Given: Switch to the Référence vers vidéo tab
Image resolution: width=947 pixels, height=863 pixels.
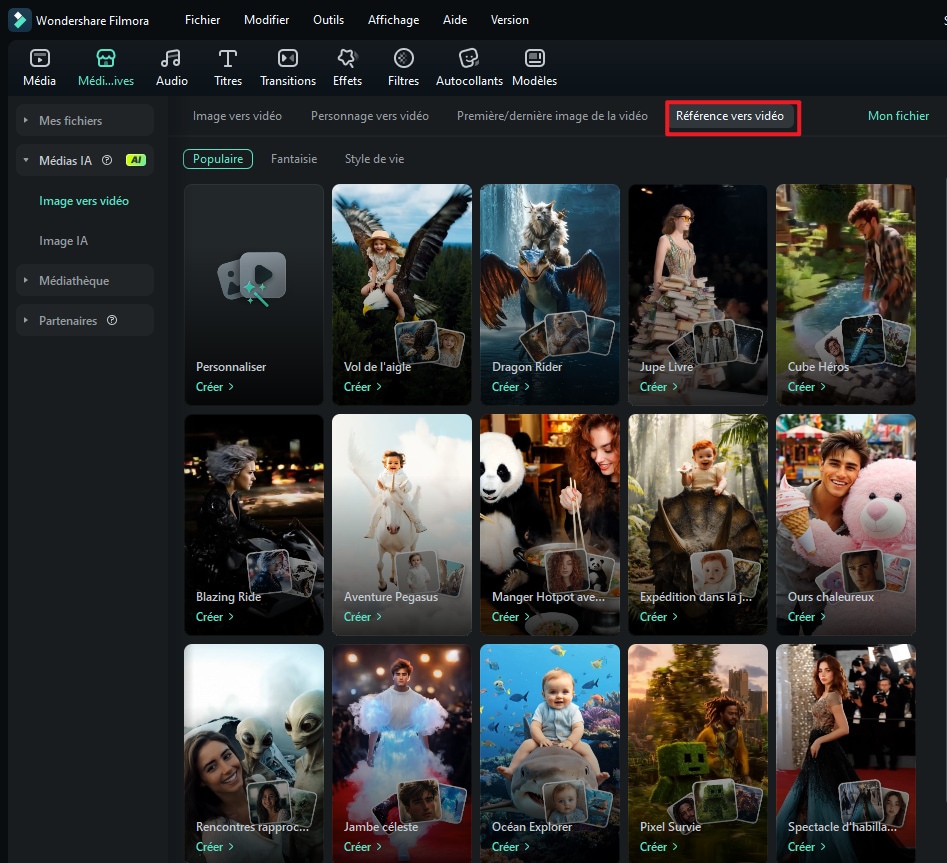Looking at the screenshot, I should (x=730, y=116).
